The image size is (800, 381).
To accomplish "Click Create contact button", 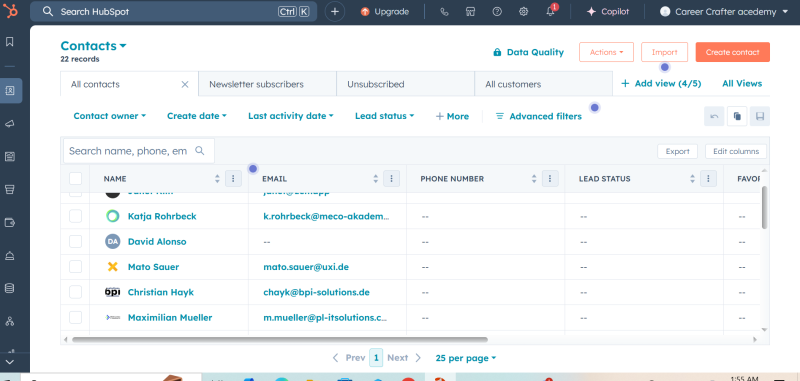I will coord(733,52).
